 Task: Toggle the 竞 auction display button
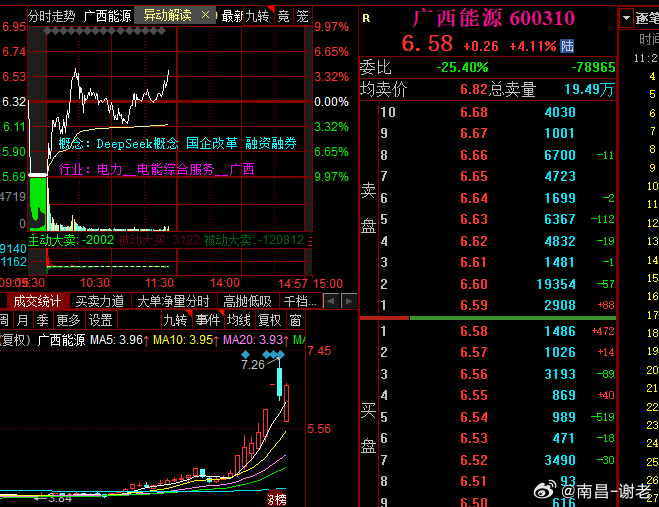284,16
